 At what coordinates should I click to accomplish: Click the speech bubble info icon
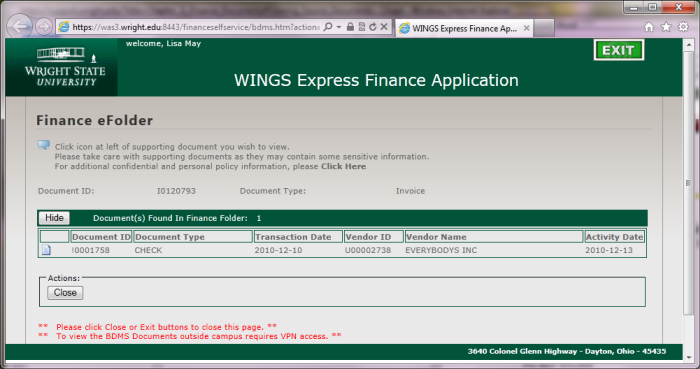click(x=44, y=145)
